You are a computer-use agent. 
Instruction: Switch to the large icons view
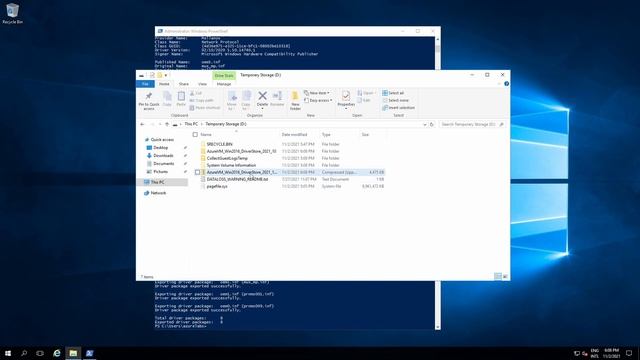[505, 277]
